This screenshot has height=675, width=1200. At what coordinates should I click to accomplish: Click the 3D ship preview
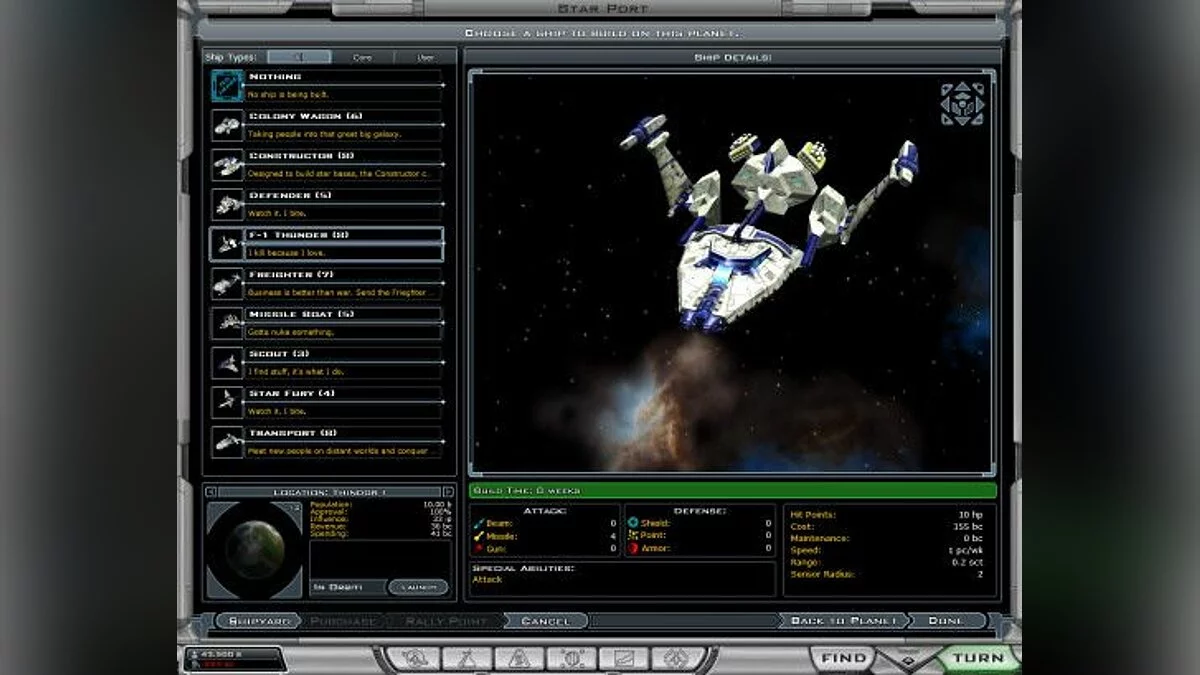point(732,272)
